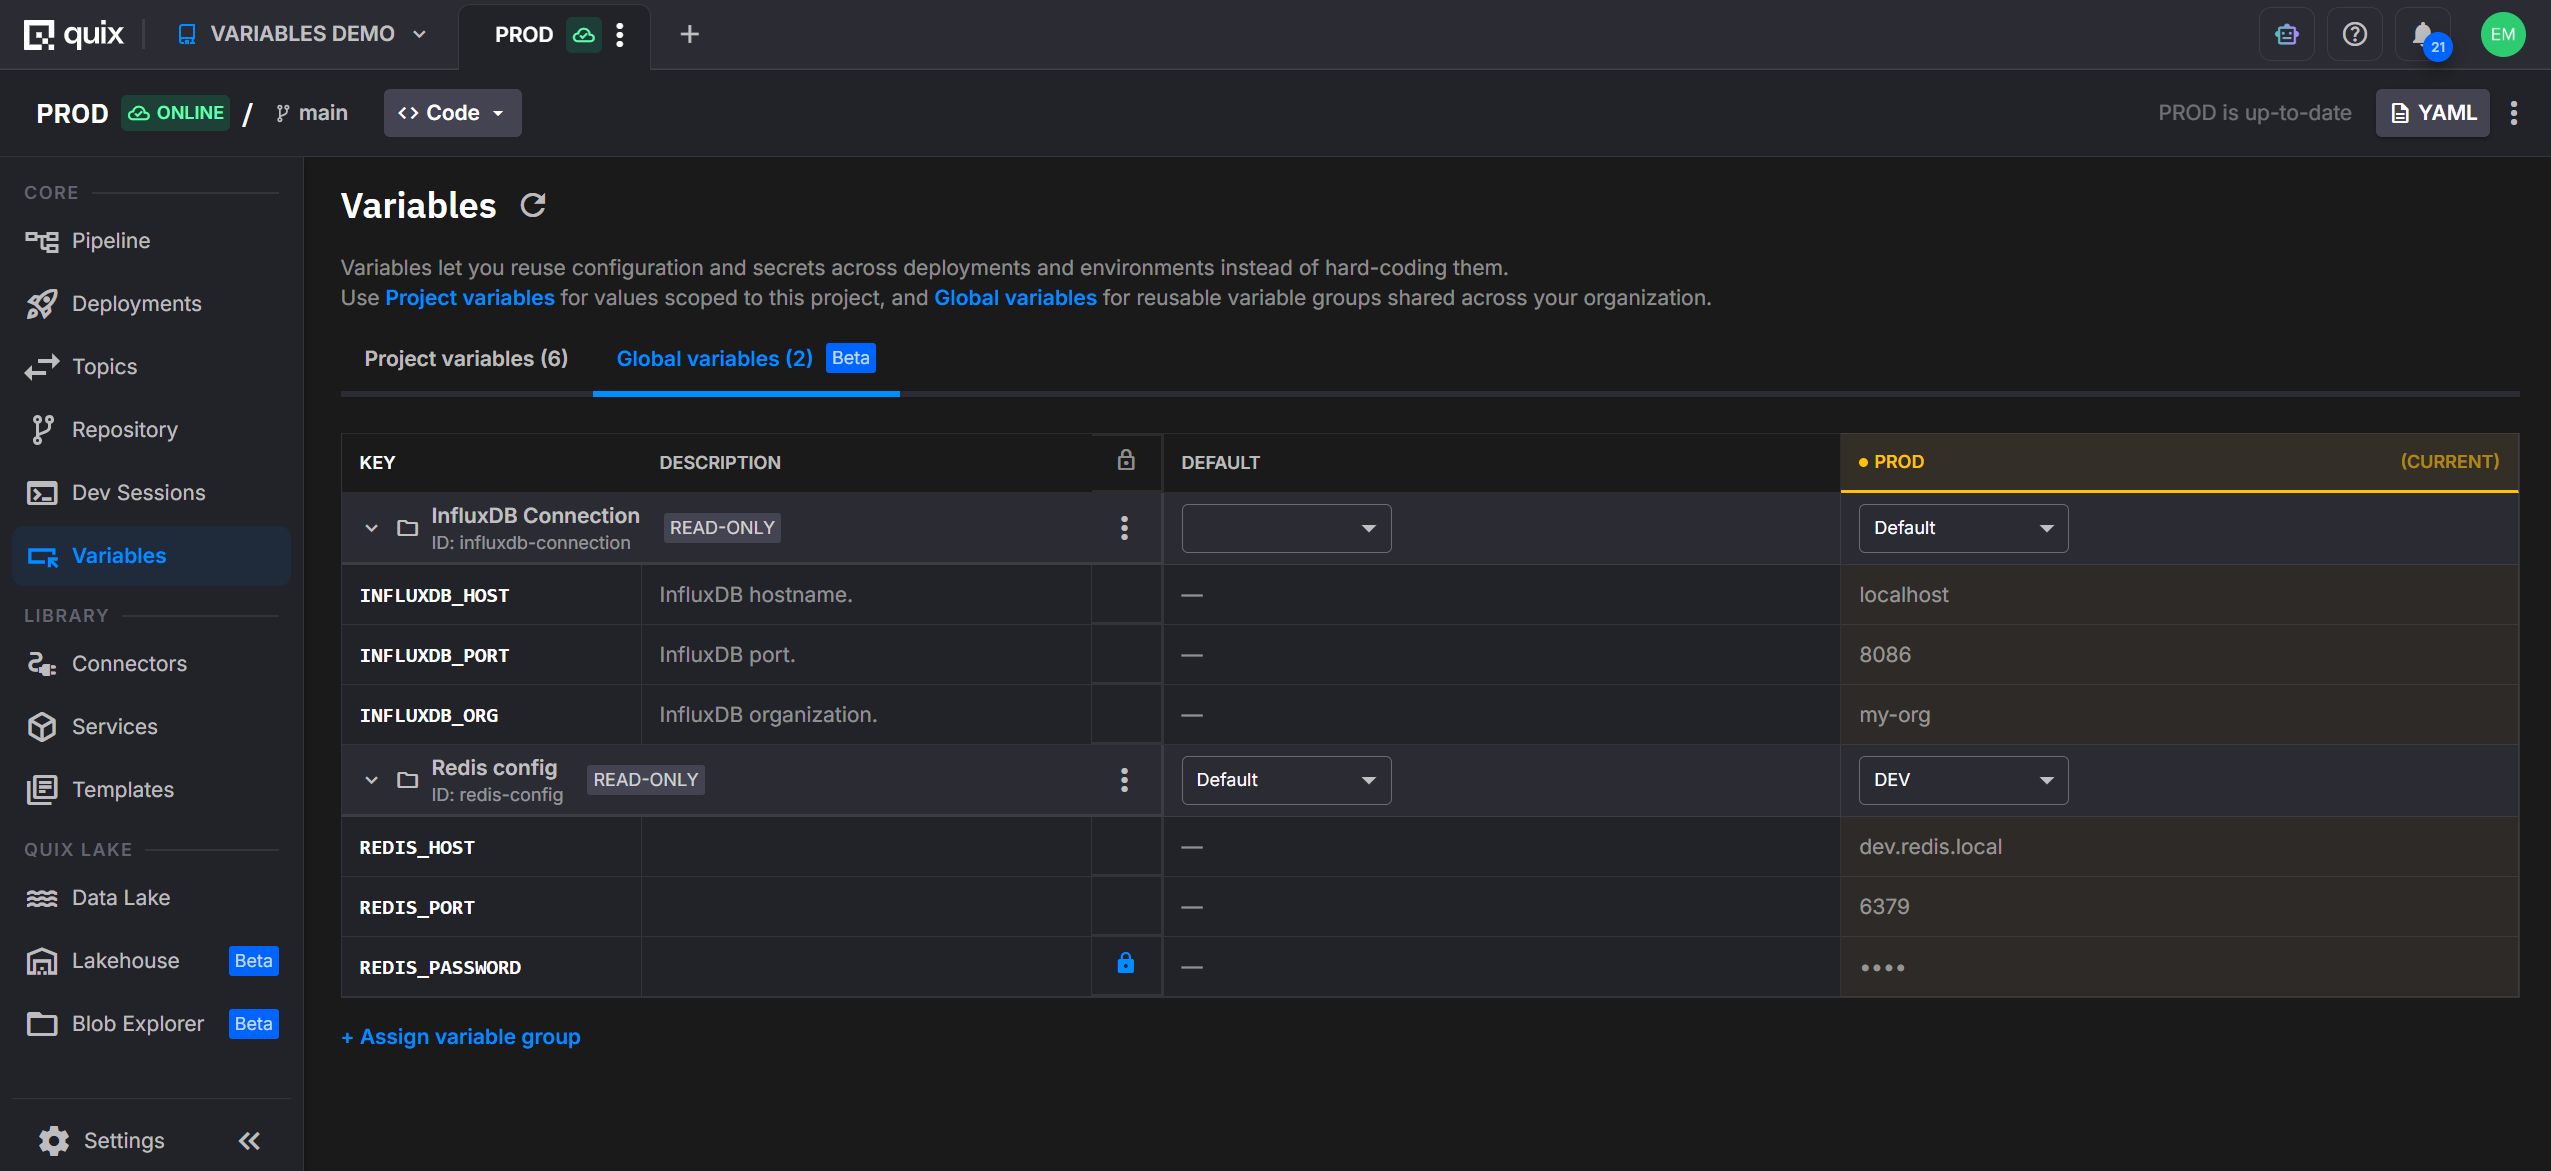
Task: Open the EM user avatar menu
Action: coord(2502,35)
